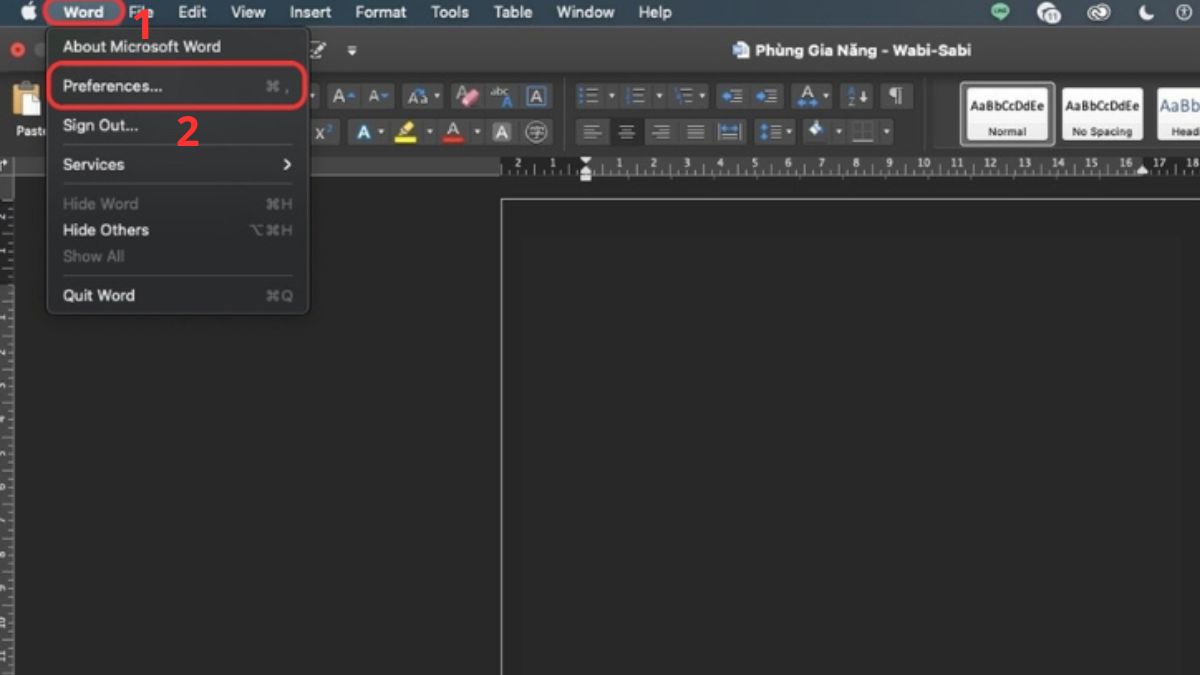Screen dimensions: 1200x675
Task: Toggle the show paragraph marks ¶ button
Action: (x=896, y=96)
